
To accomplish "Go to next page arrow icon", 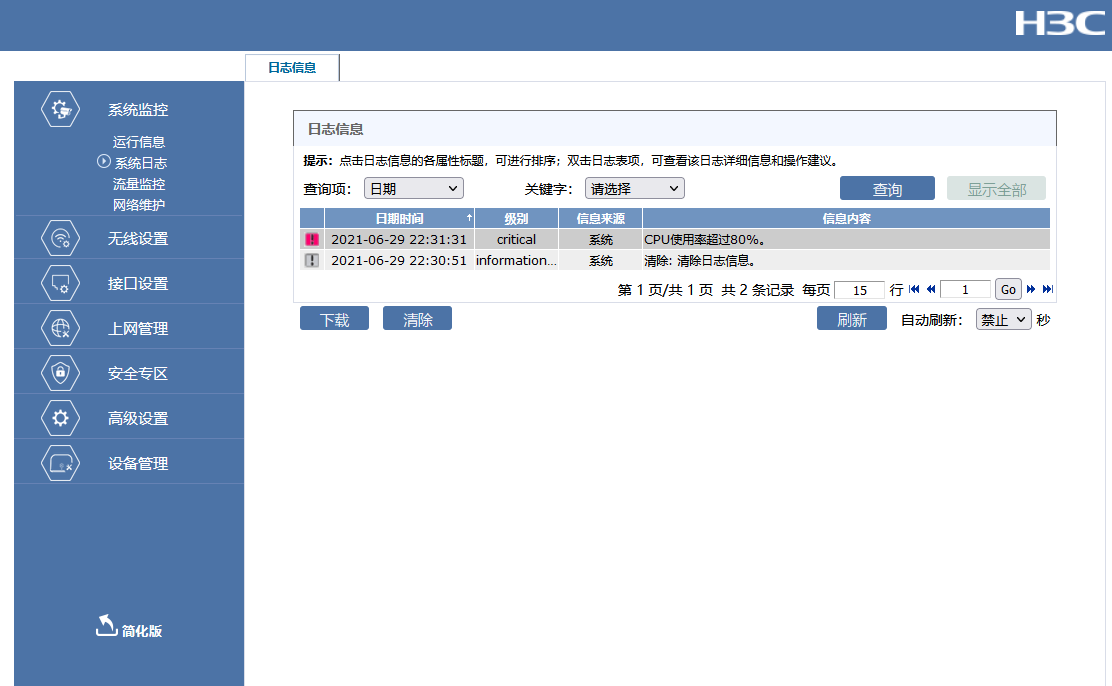I will (1031, 289).
